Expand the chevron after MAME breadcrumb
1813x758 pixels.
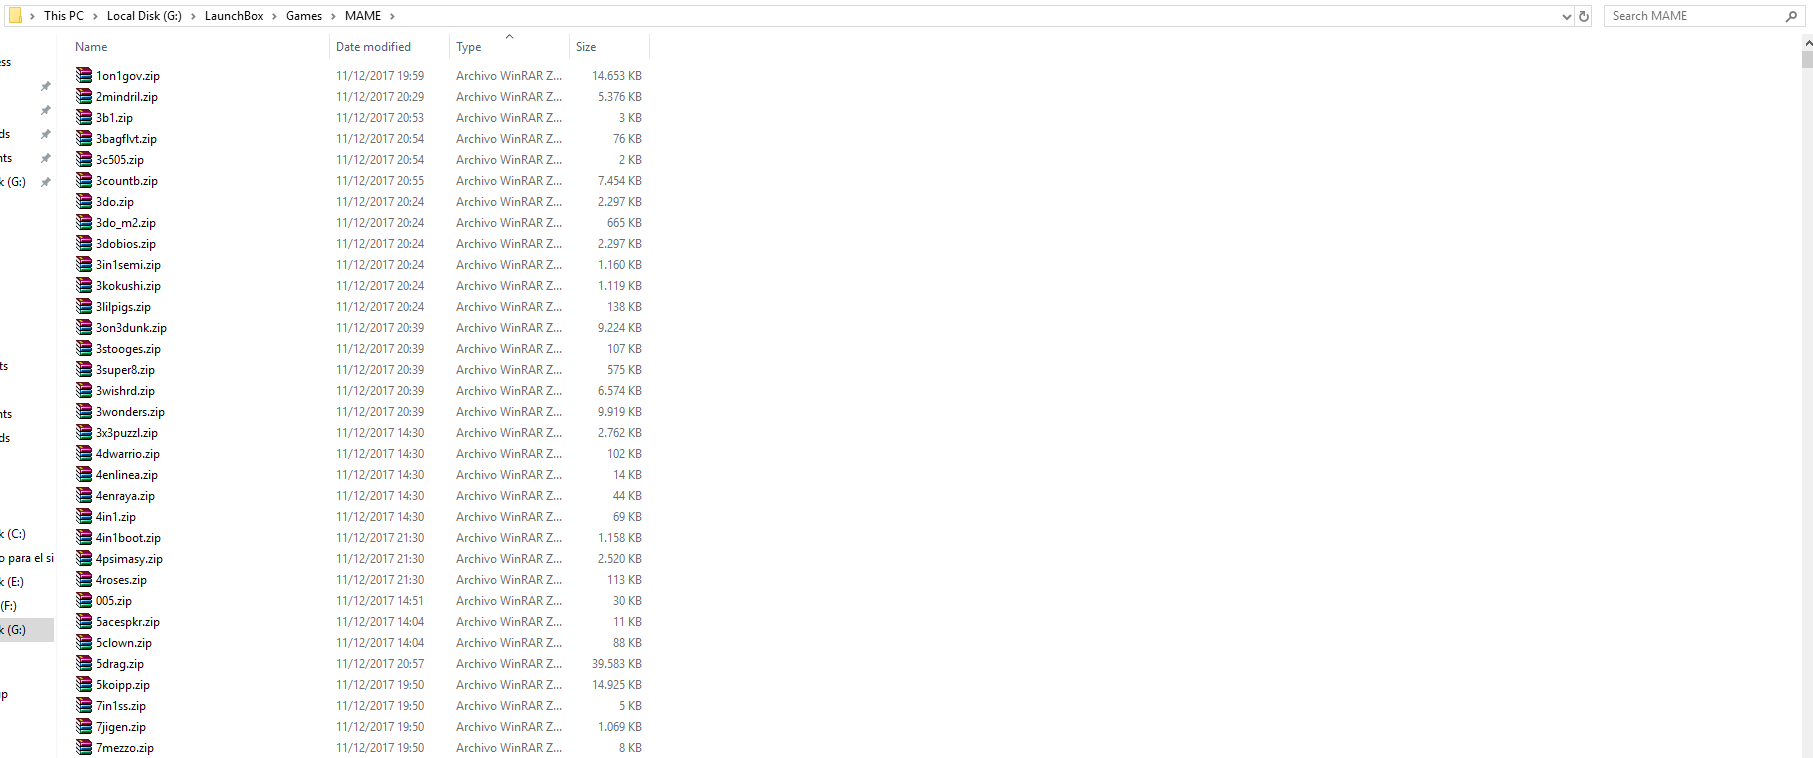point(392,16)
